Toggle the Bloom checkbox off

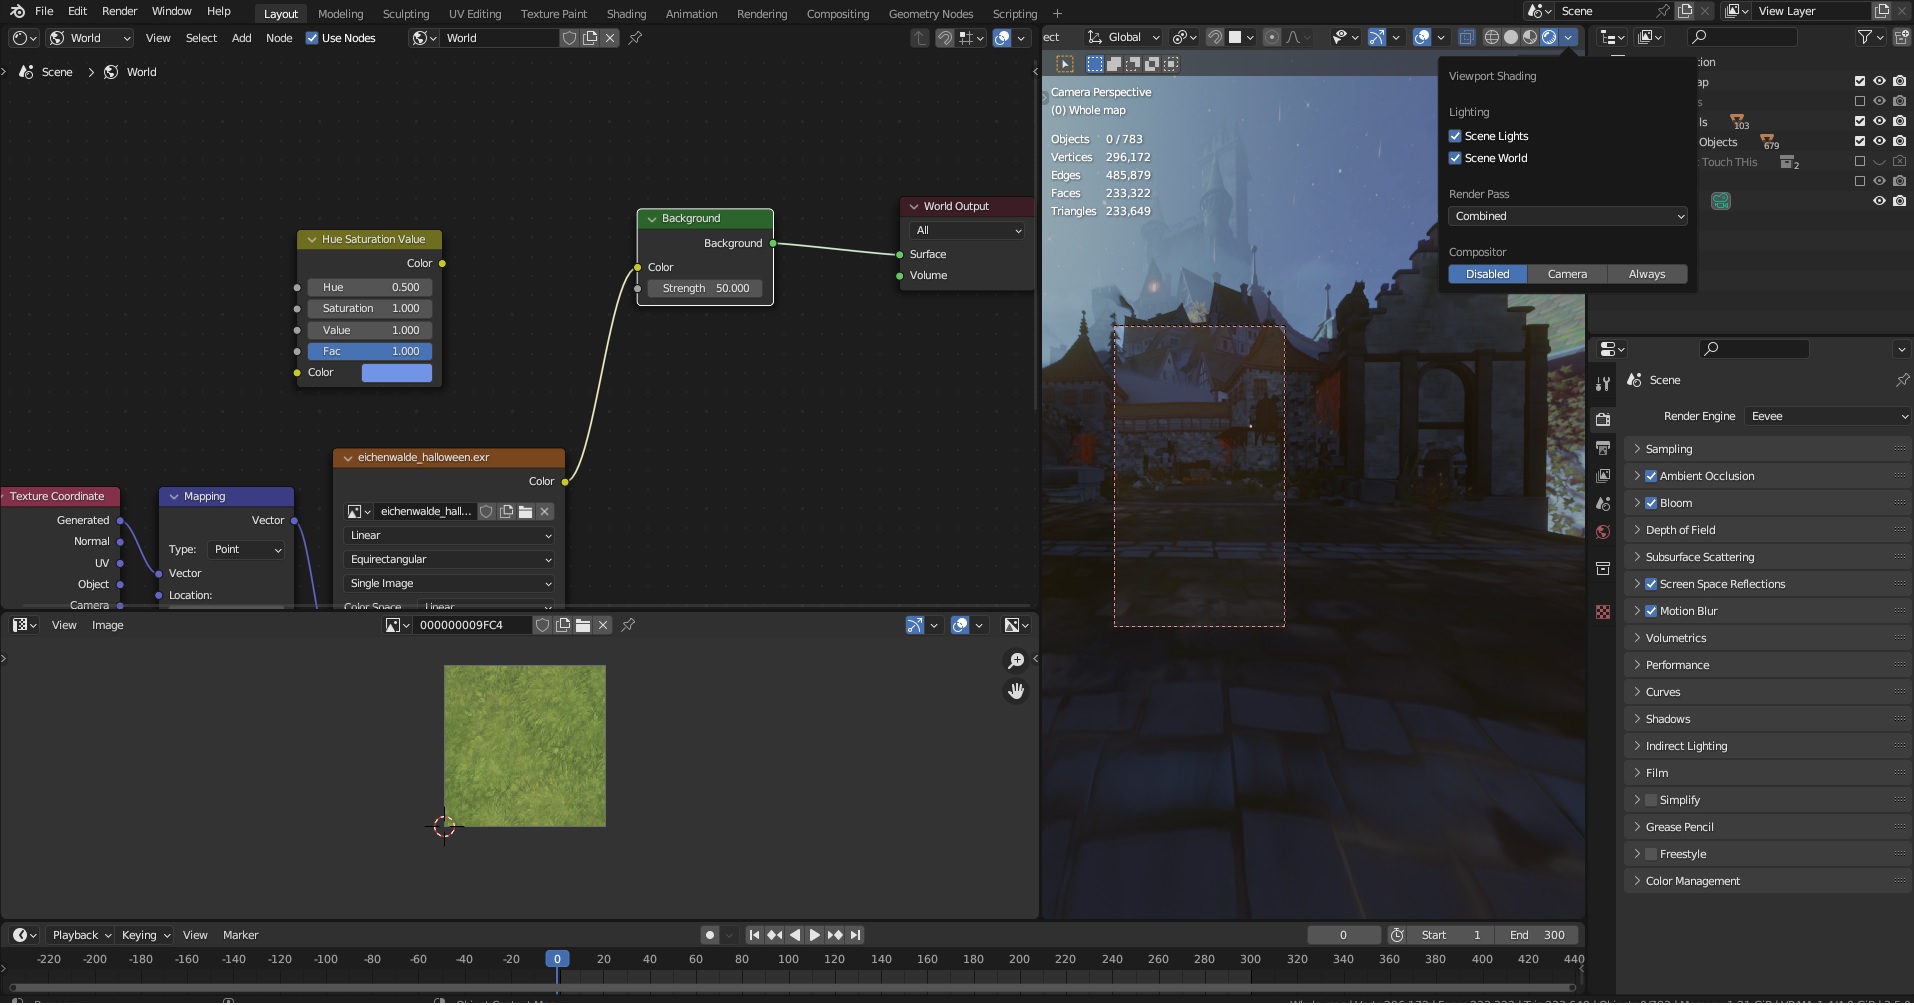(x=1651, y=503)
